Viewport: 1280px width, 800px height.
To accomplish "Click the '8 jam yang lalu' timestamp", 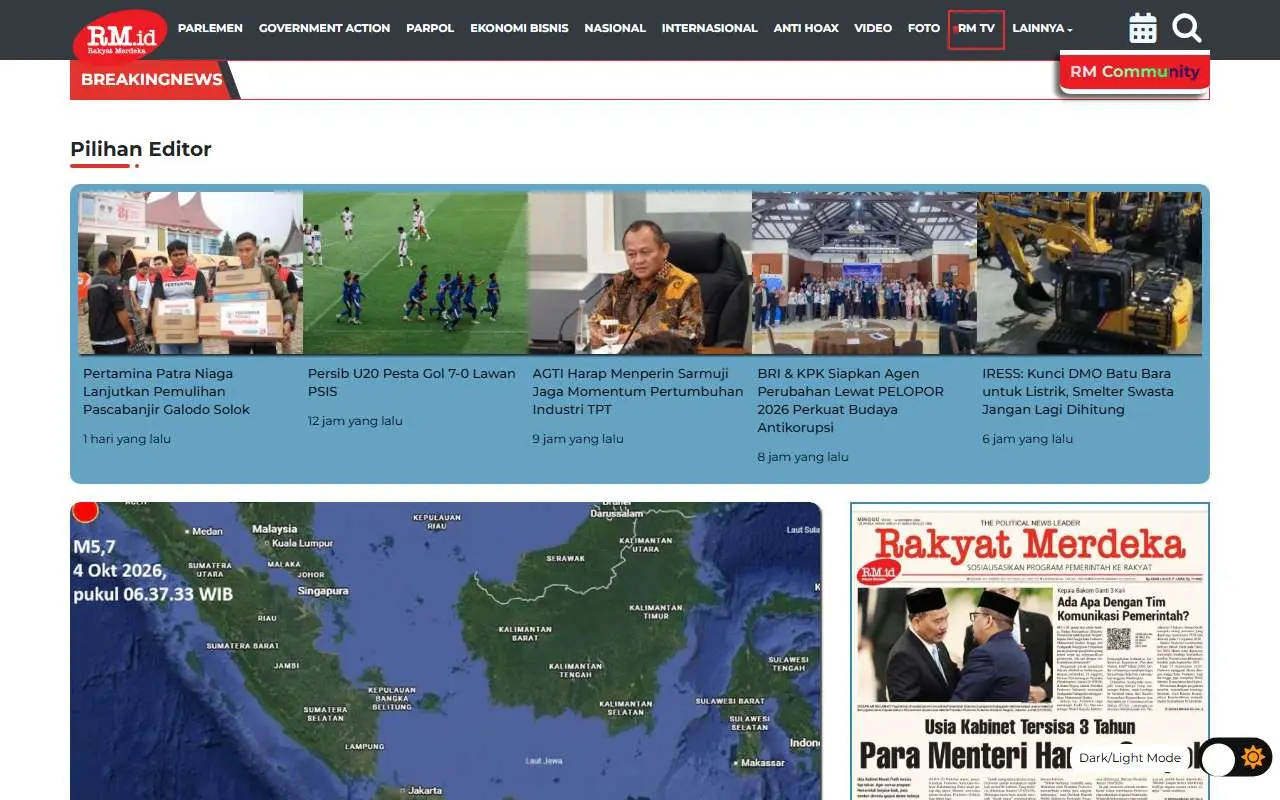I will pos(803,457).
